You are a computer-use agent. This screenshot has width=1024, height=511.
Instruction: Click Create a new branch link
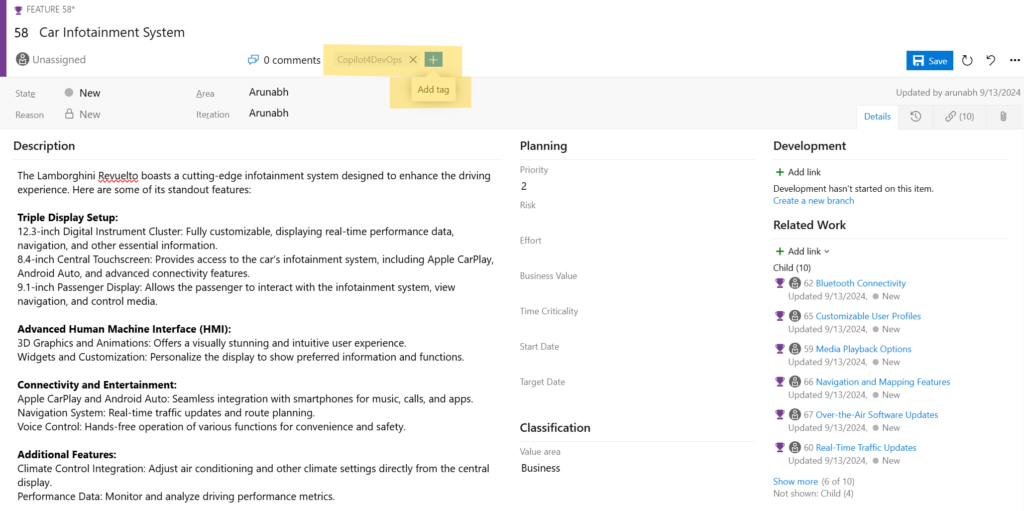[814, 201]
